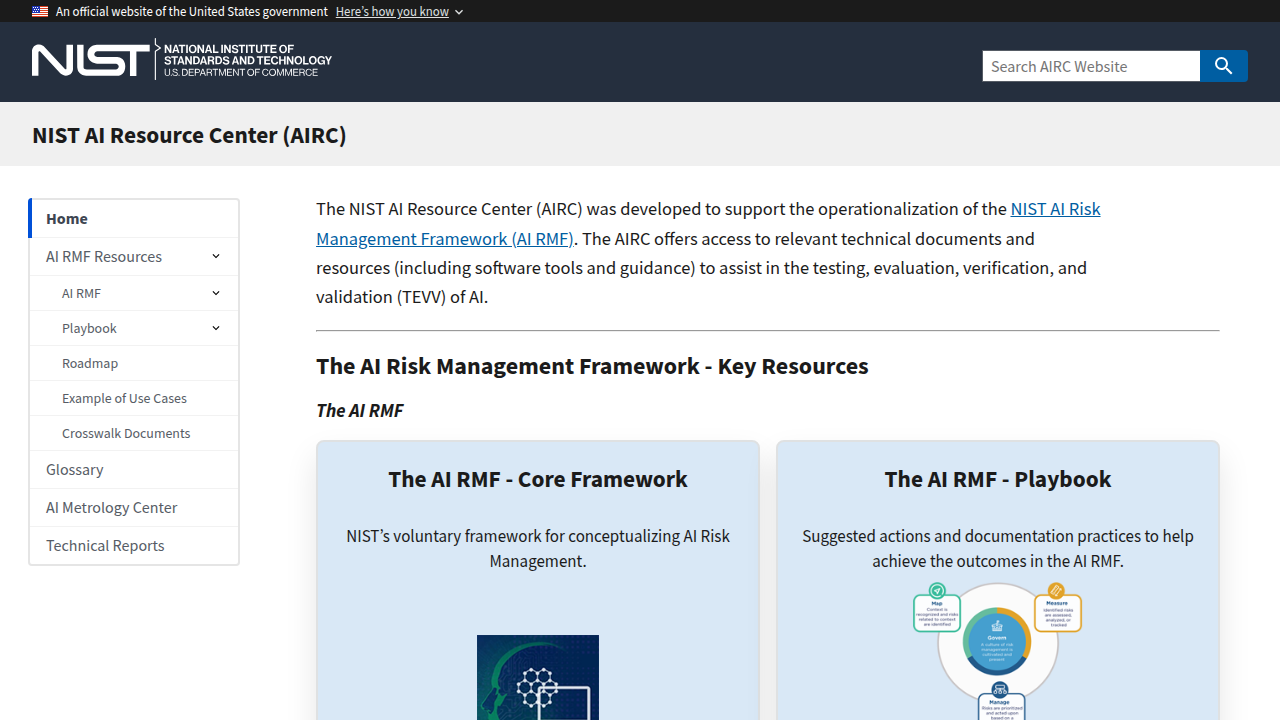Click the Playbook circular diagram image

[998, 651]
